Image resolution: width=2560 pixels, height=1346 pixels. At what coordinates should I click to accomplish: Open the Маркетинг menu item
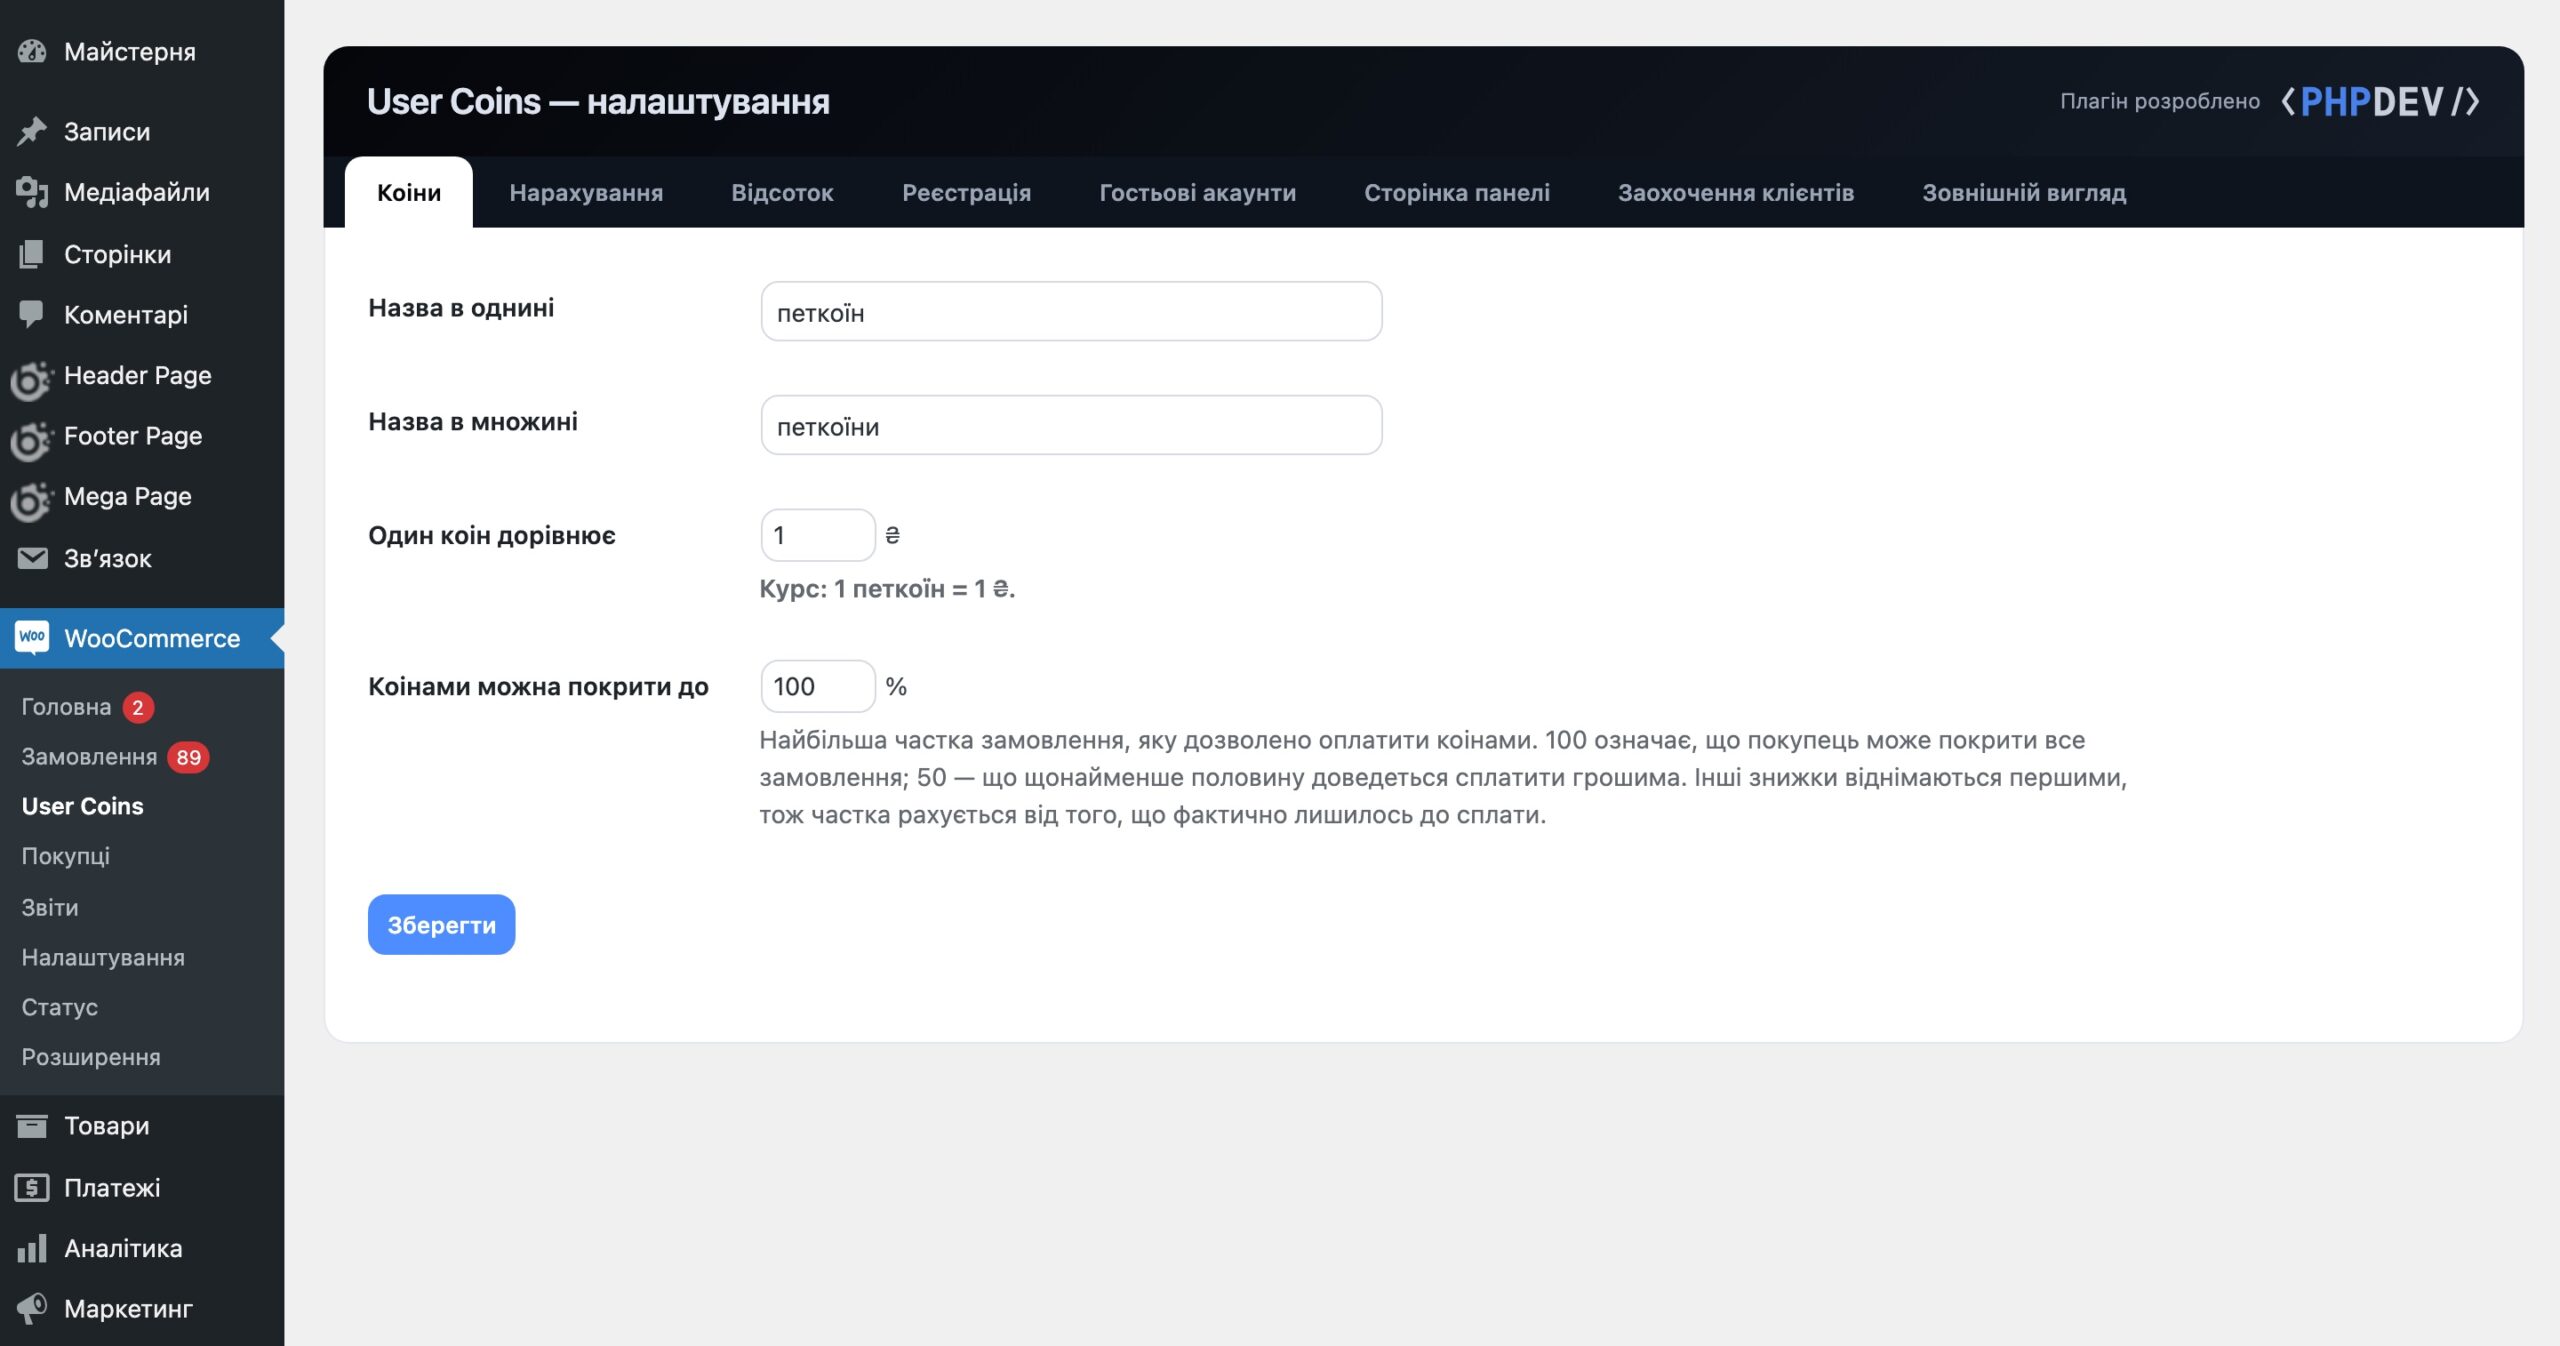point(128,1308)
